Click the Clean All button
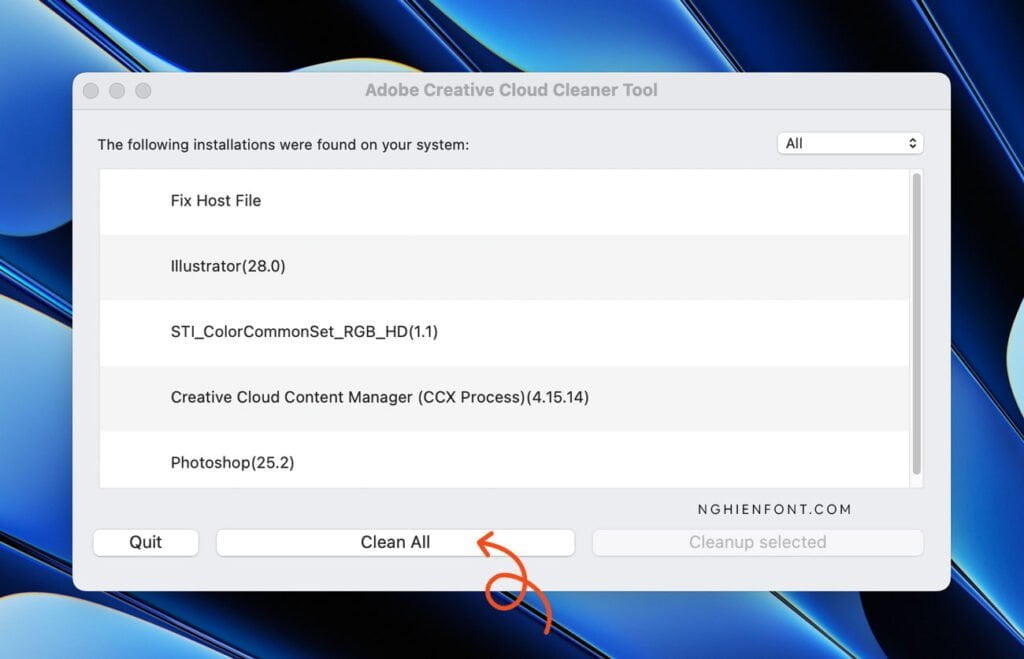The width and height of the screenshot is (1024, 659). tap(395, 542)
